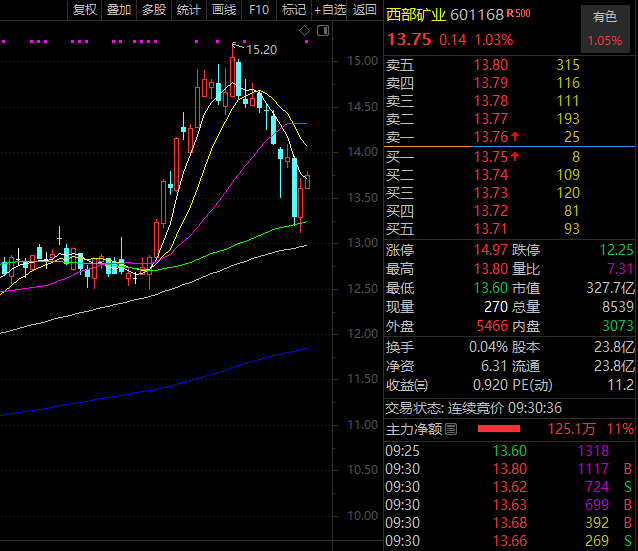Click 返回 to go back
This screenshot has height=551, width=638.
pos(365,10)
